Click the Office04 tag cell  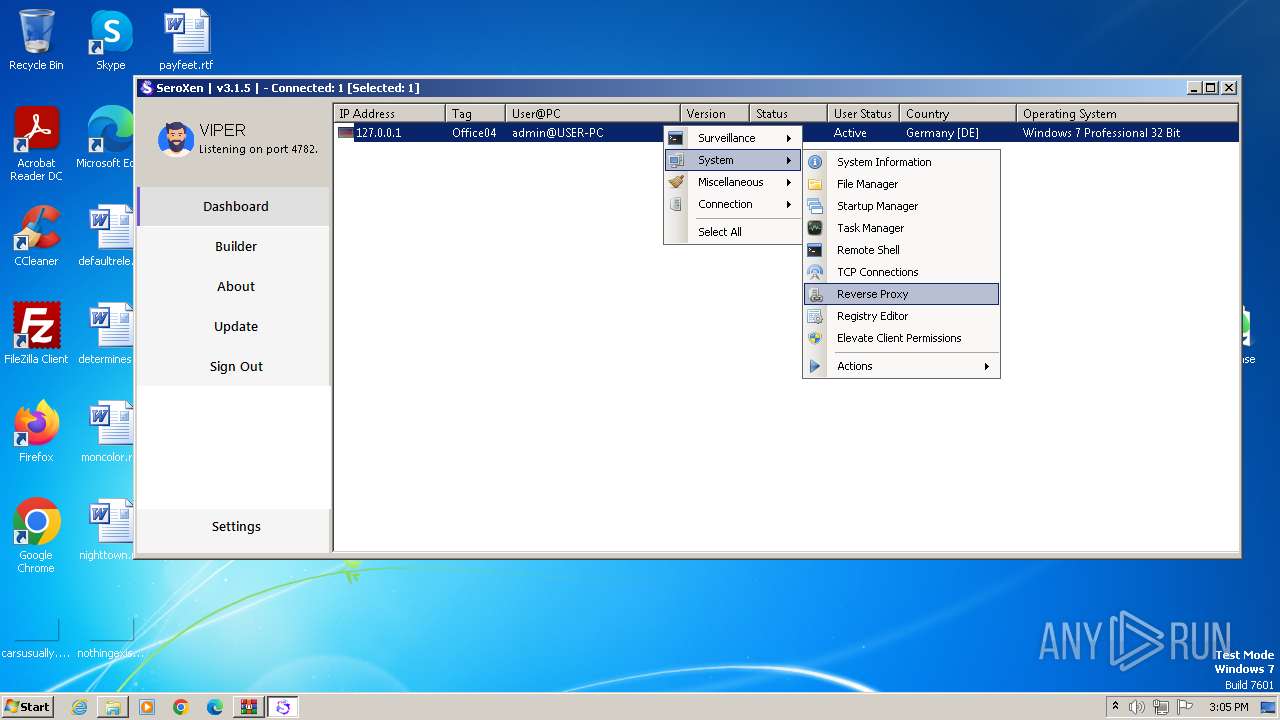tap(474, 133)
